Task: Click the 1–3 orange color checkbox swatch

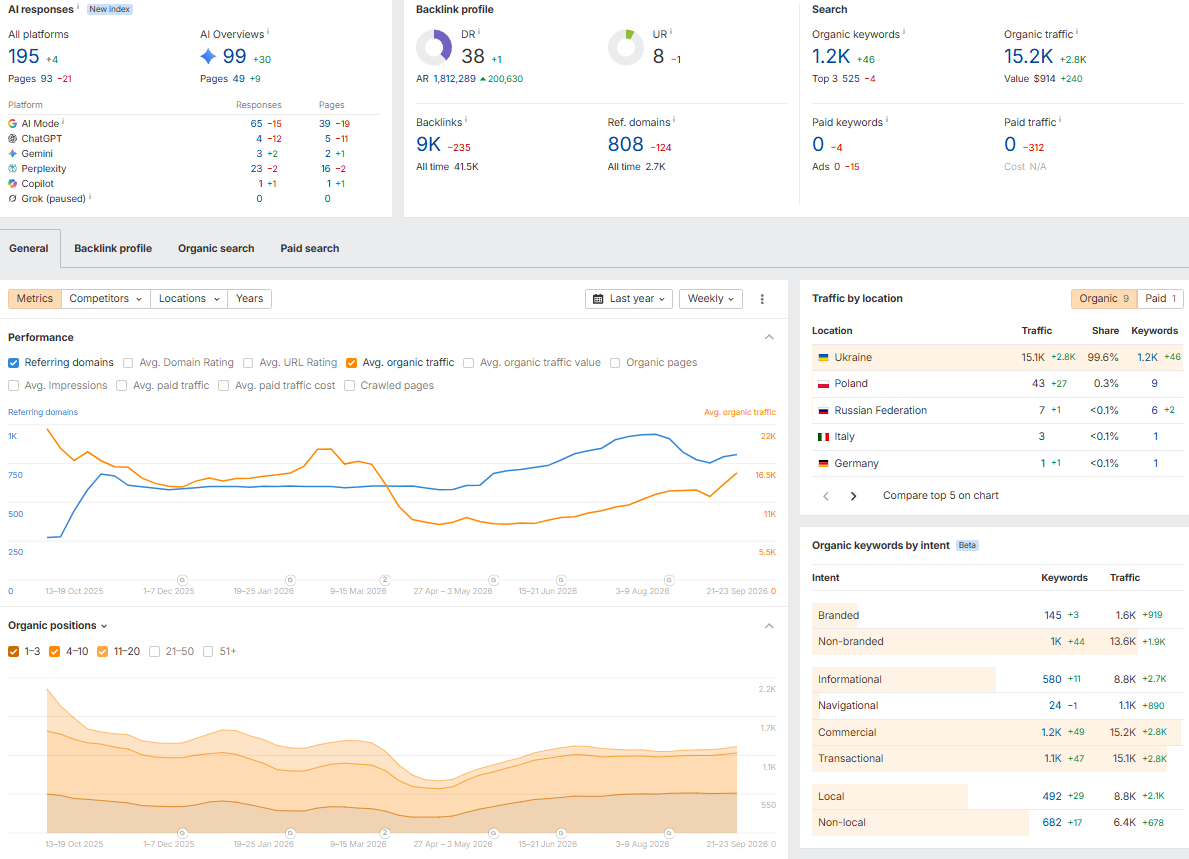Action: (14, 652)
